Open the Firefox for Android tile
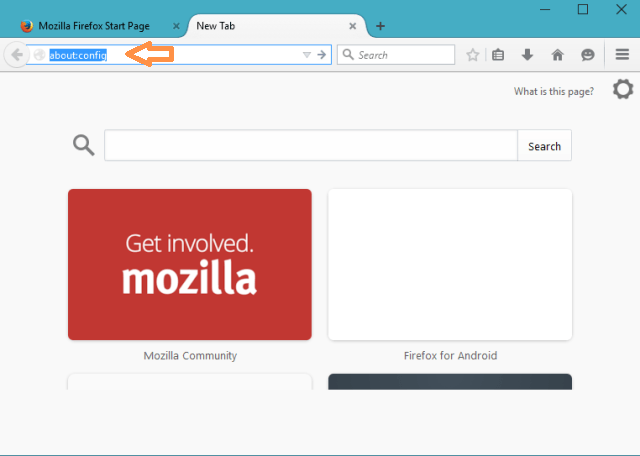Viewport: 640px width, 456px height. pyautogui.click(x=450, y=264)
